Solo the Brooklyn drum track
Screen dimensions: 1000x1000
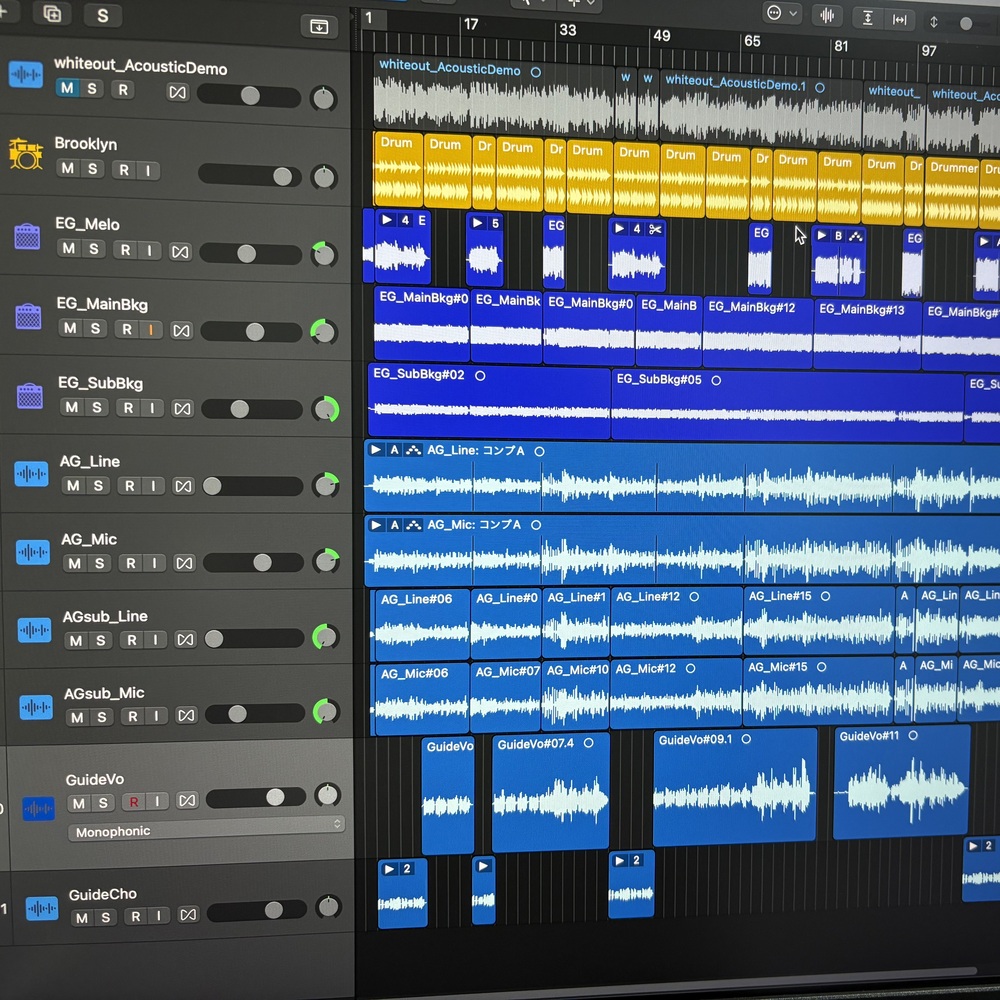92,169
